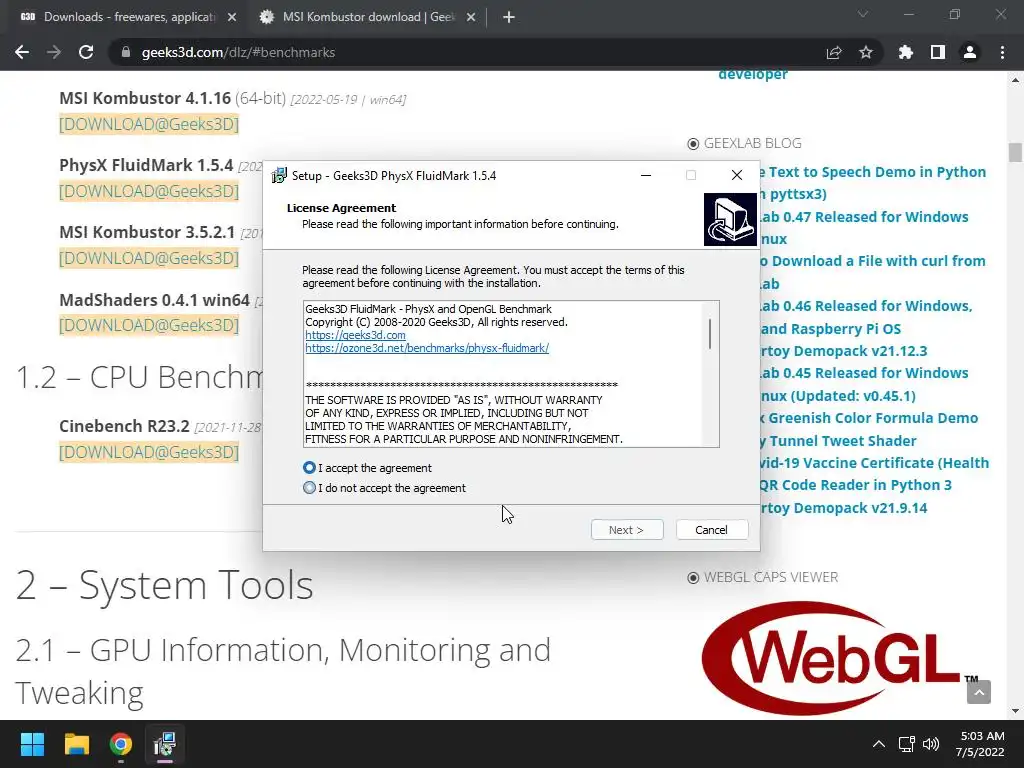Screen dimensions: 1024x768
Task: Open the ozone3d.net physx-fluidmark link
Action: click(x=427, y=348)
